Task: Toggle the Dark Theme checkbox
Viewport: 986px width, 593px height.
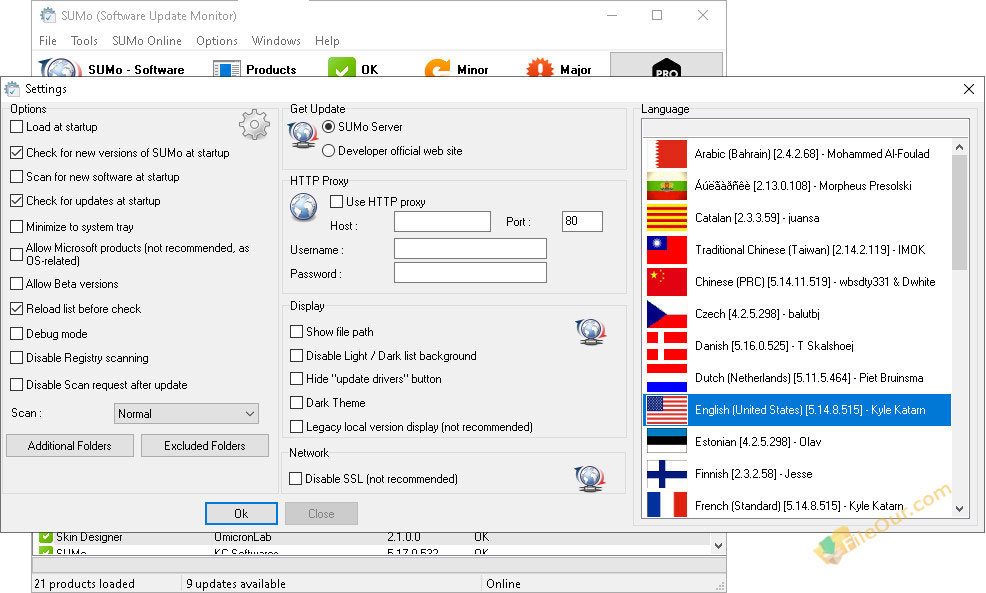Action: pos(296,403)
